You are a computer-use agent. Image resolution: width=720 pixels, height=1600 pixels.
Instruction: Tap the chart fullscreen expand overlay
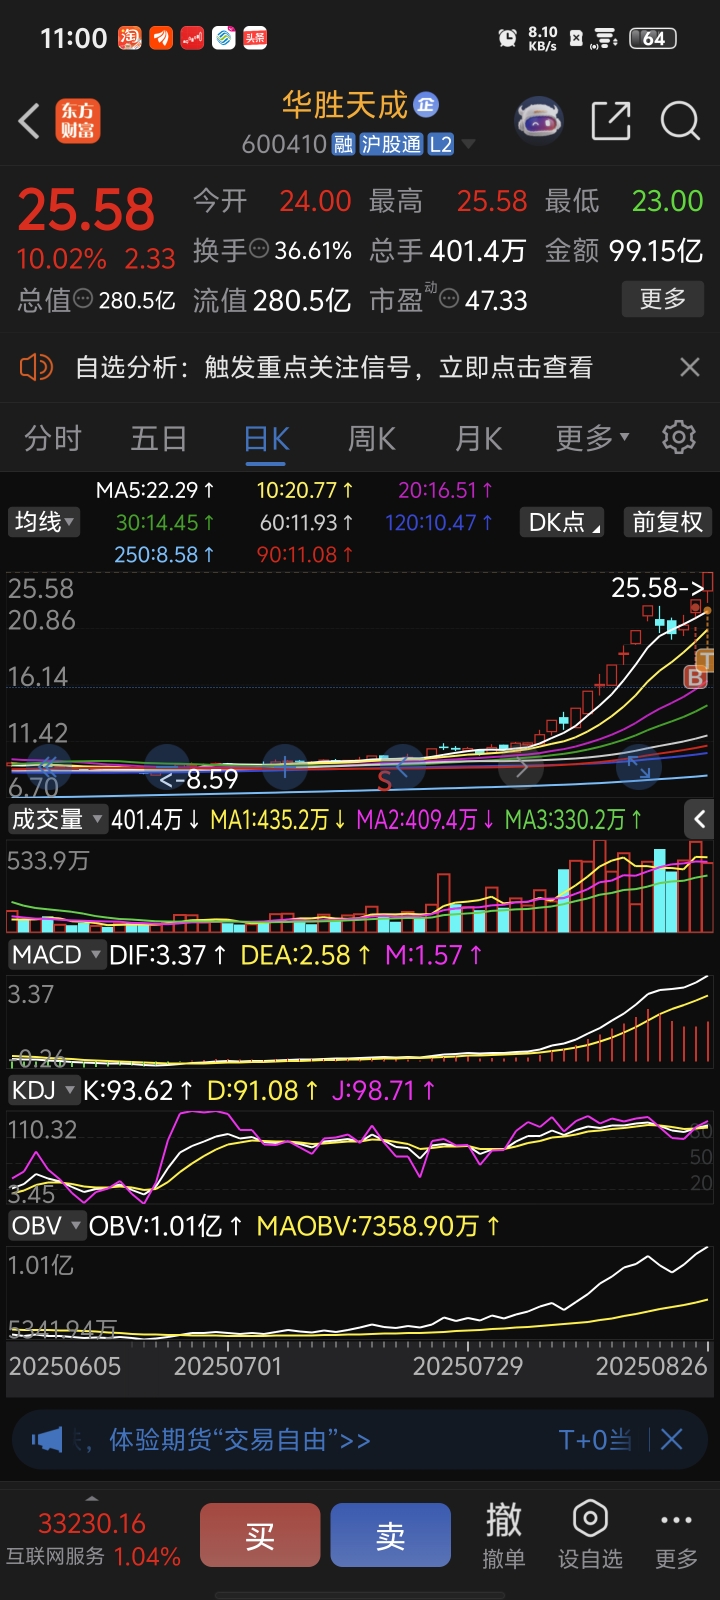tap(638, 767)
